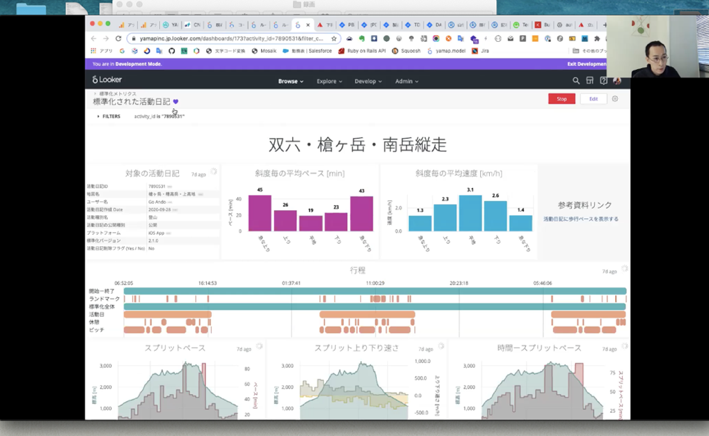The image size is (709, 436).
Task: Click the 時間ースプリットペース tile title
Action: (x=539, y=348)
